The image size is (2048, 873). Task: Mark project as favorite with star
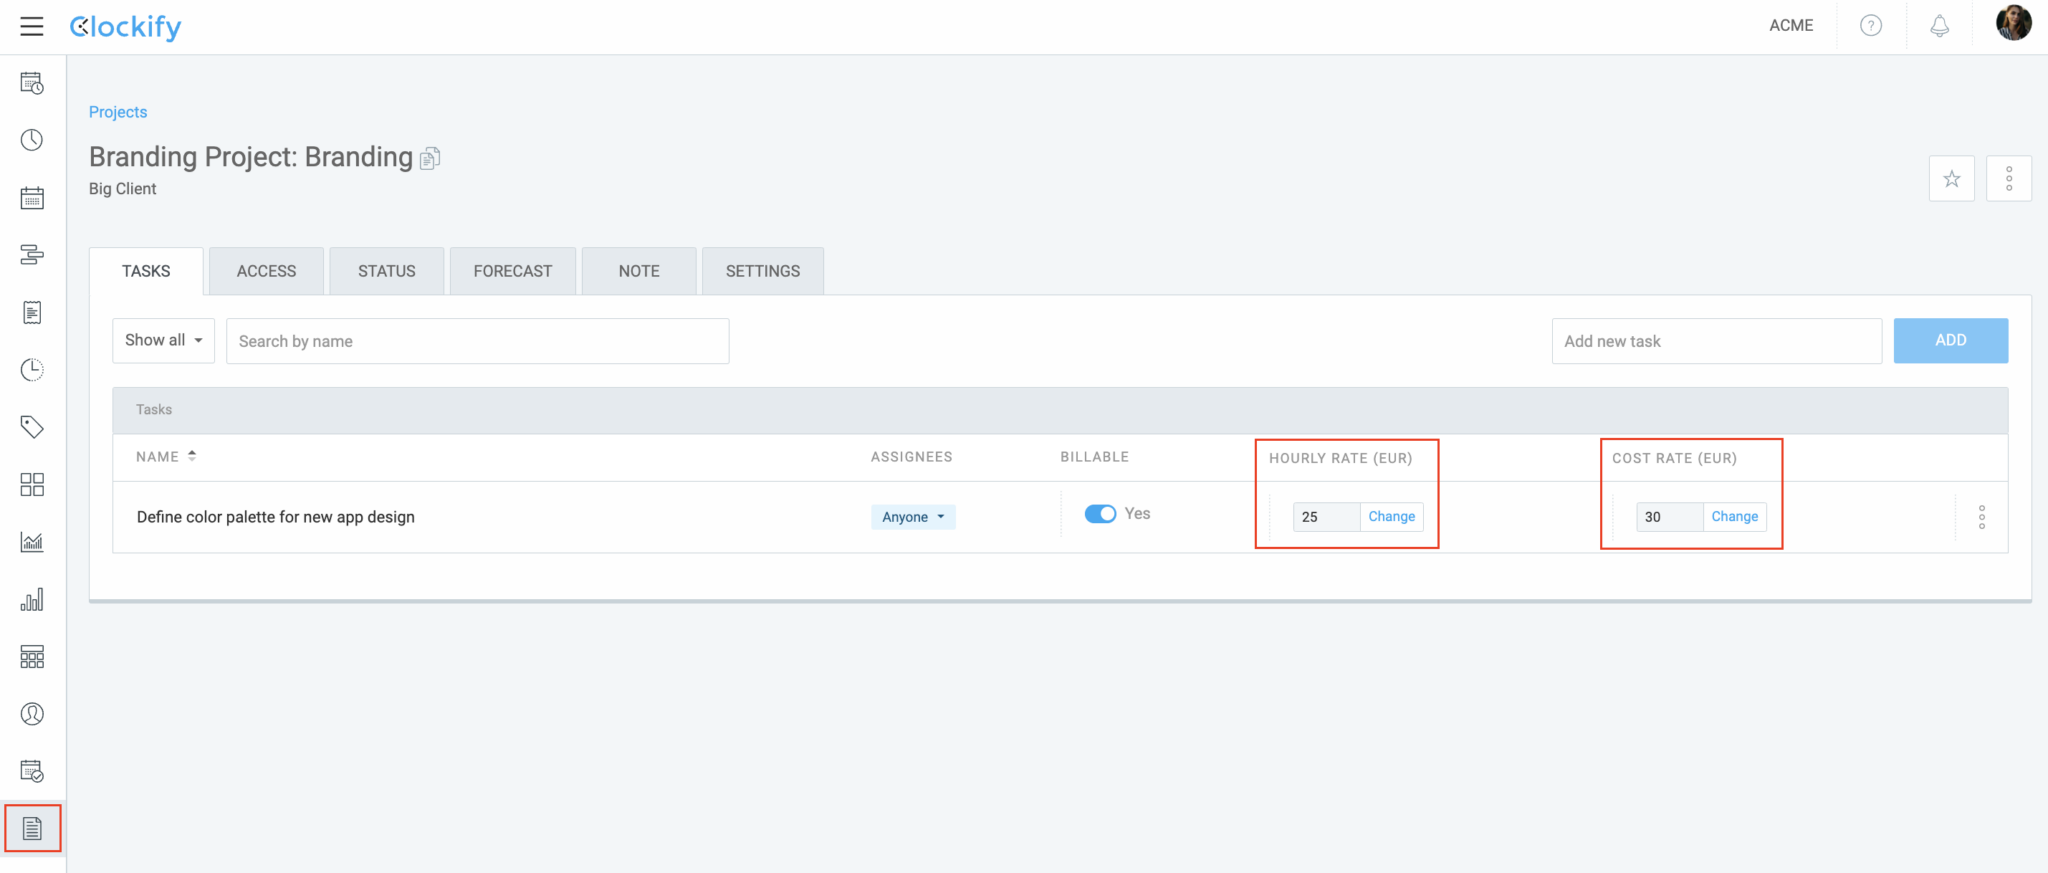tap(1951, 179)
